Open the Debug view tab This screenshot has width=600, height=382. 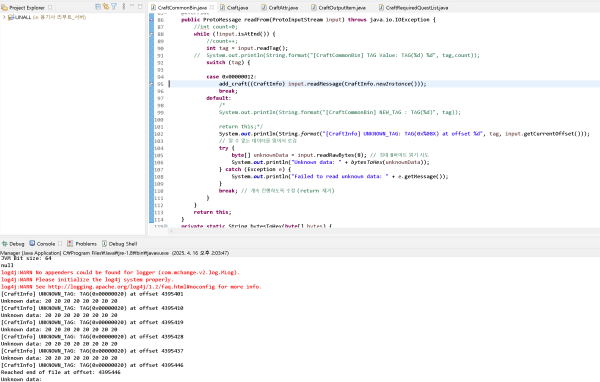pyautogui.click(x=13, y=244)
